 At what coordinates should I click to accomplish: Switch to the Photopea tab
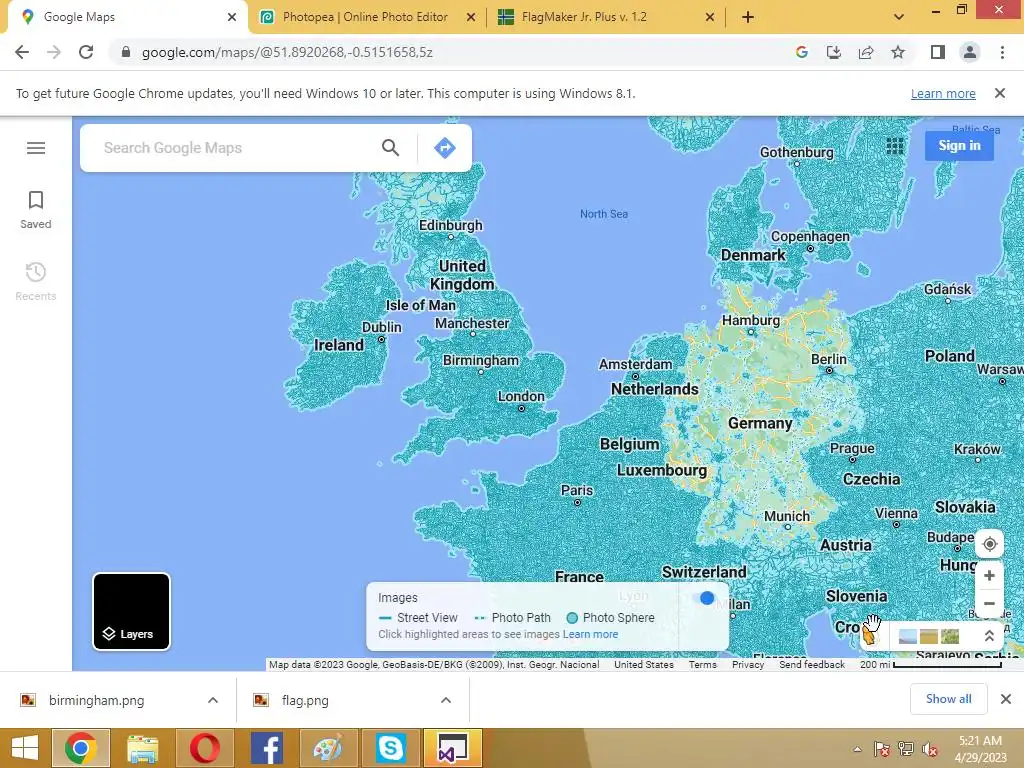tap(364, 17)
